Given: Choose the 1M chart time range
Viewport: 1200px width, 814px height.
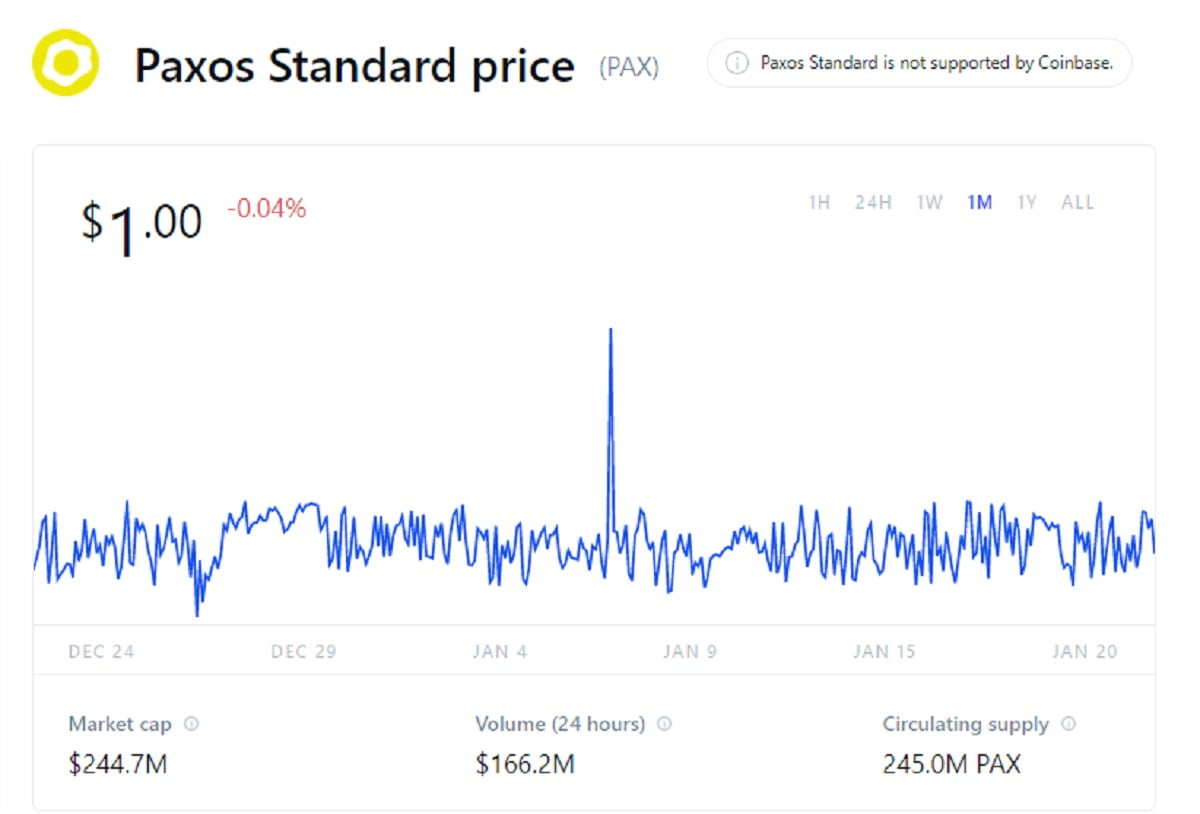Looking at the screenshot, I should [979, 203].
